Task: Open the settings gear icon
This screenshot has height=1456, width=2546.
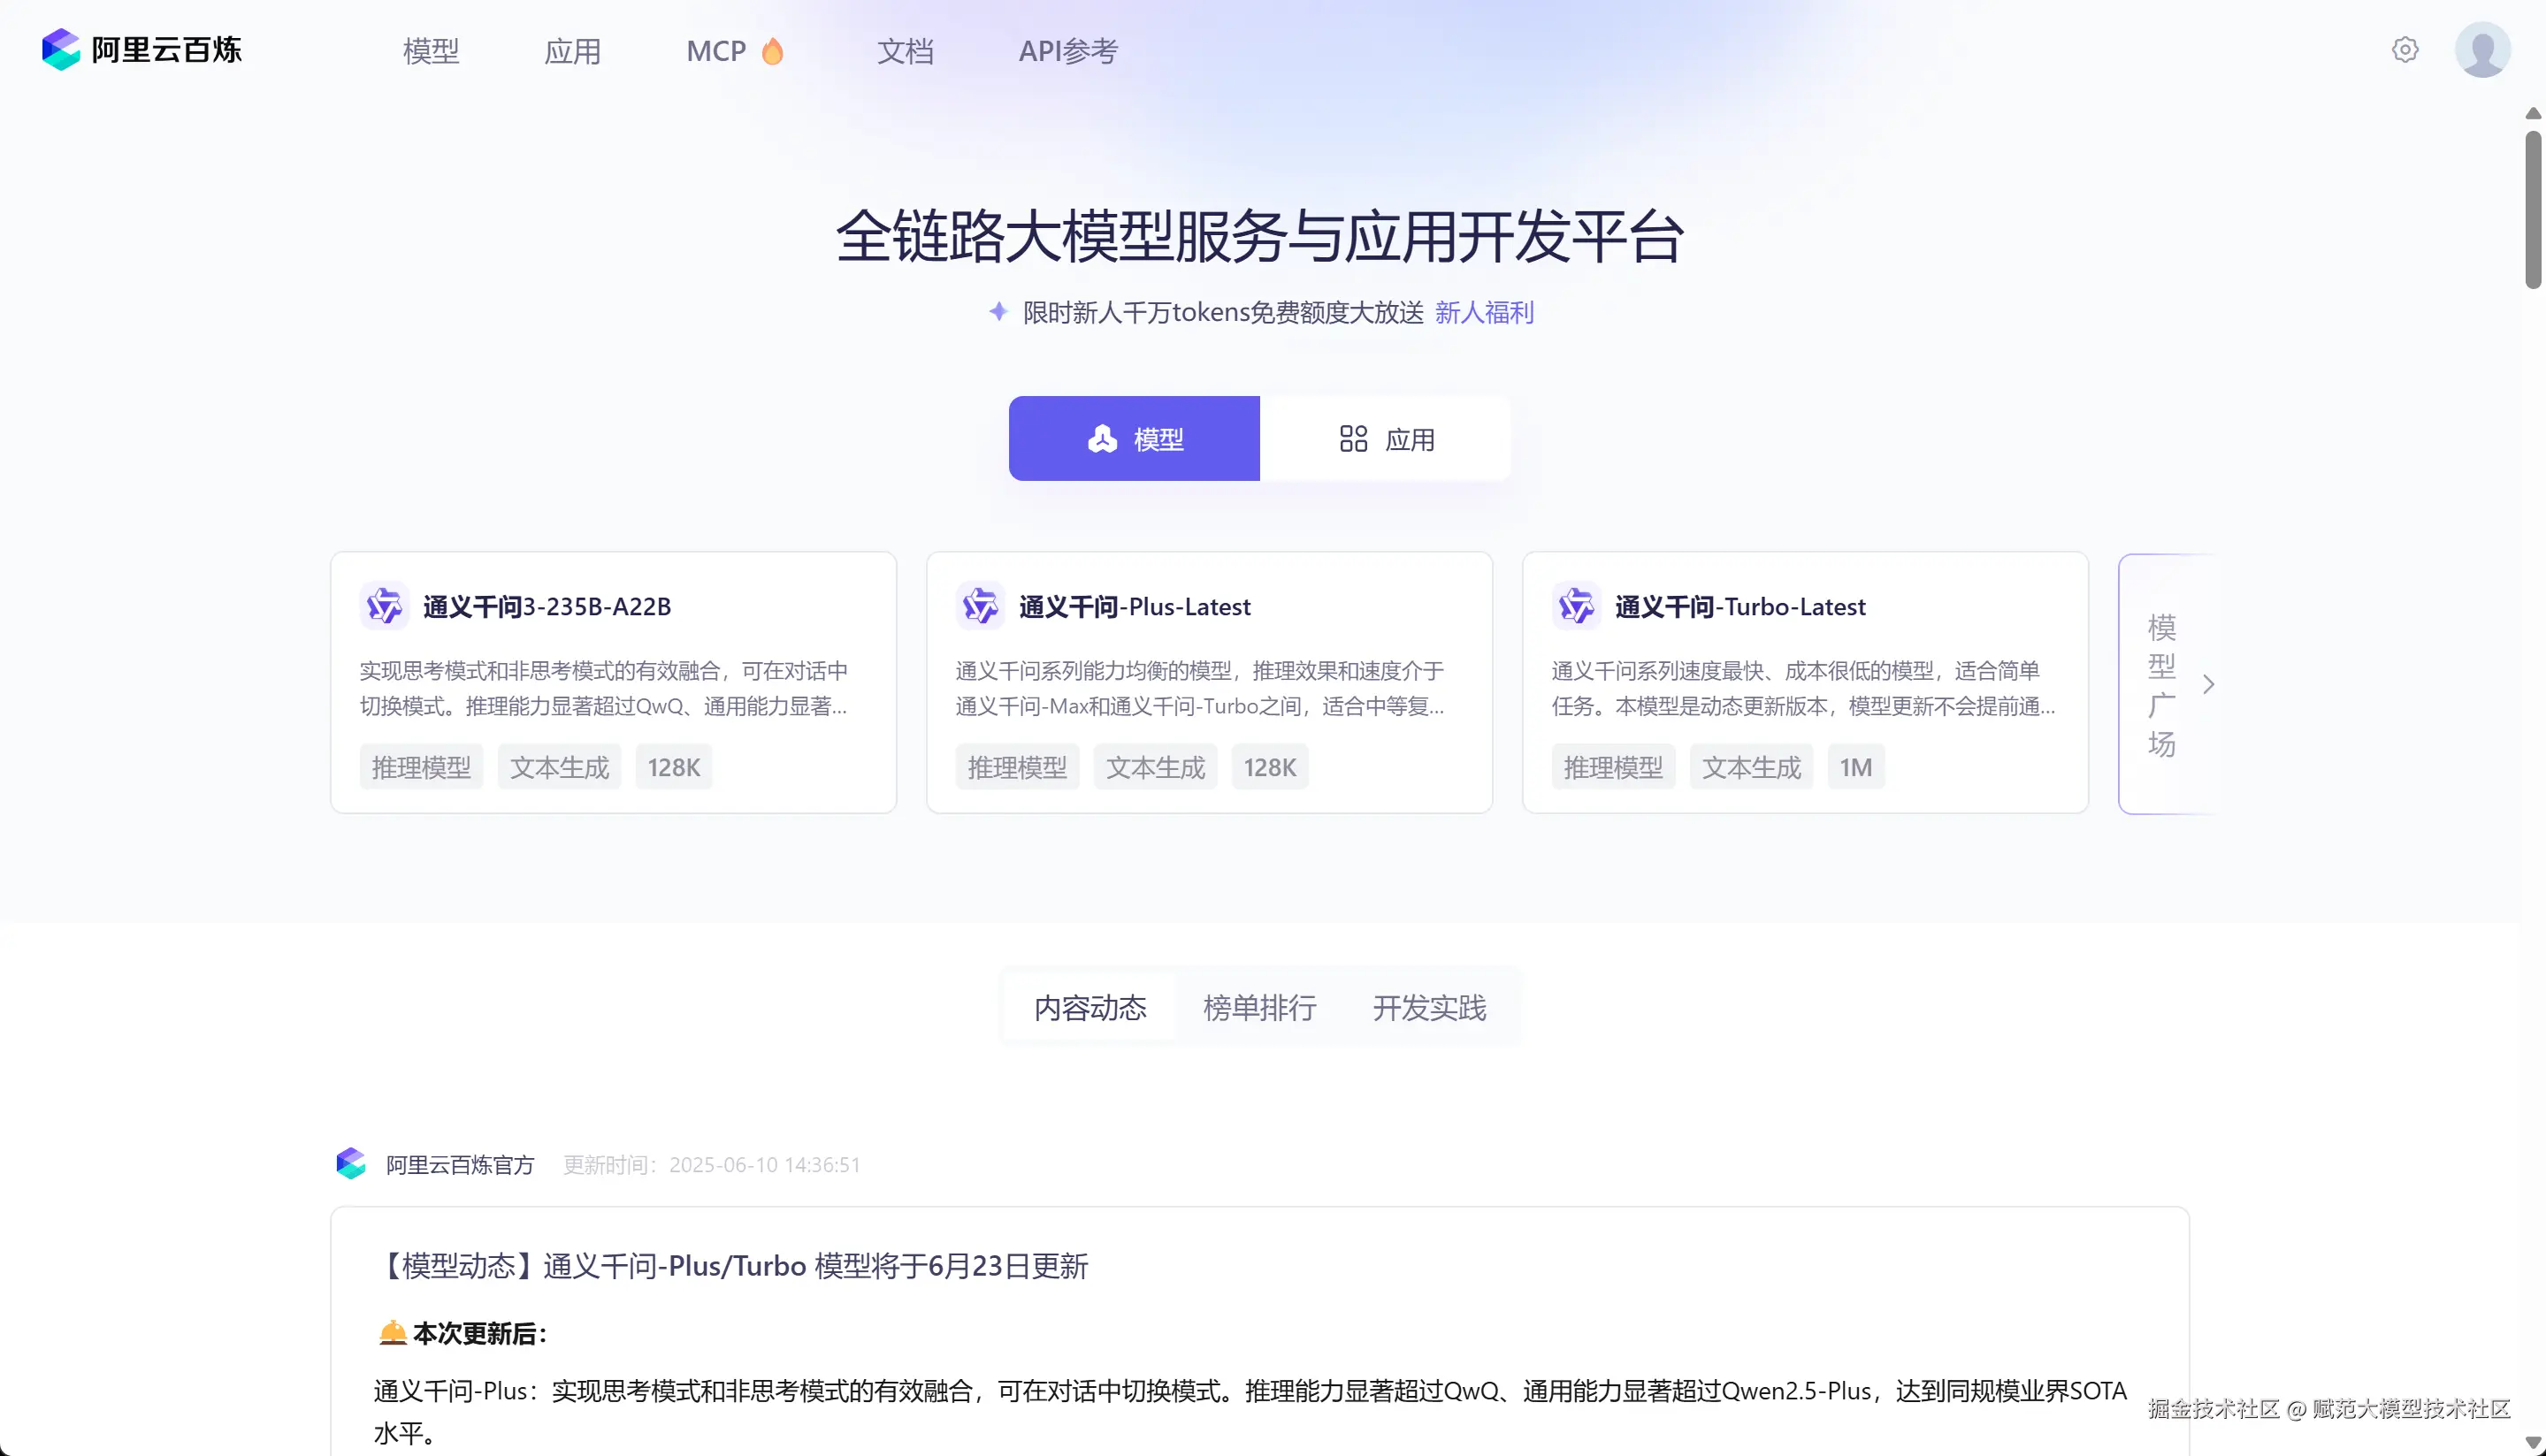Action: tap(2404, 50)
